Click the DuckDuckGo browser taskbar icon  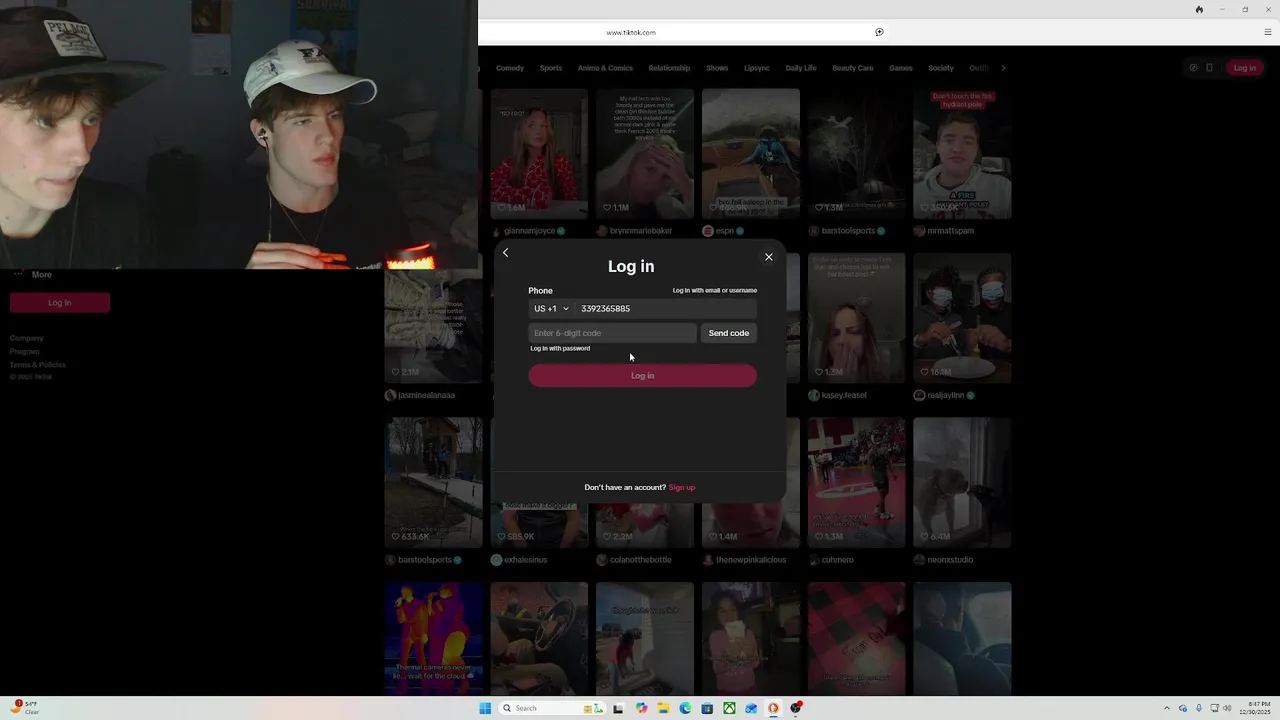773,708
